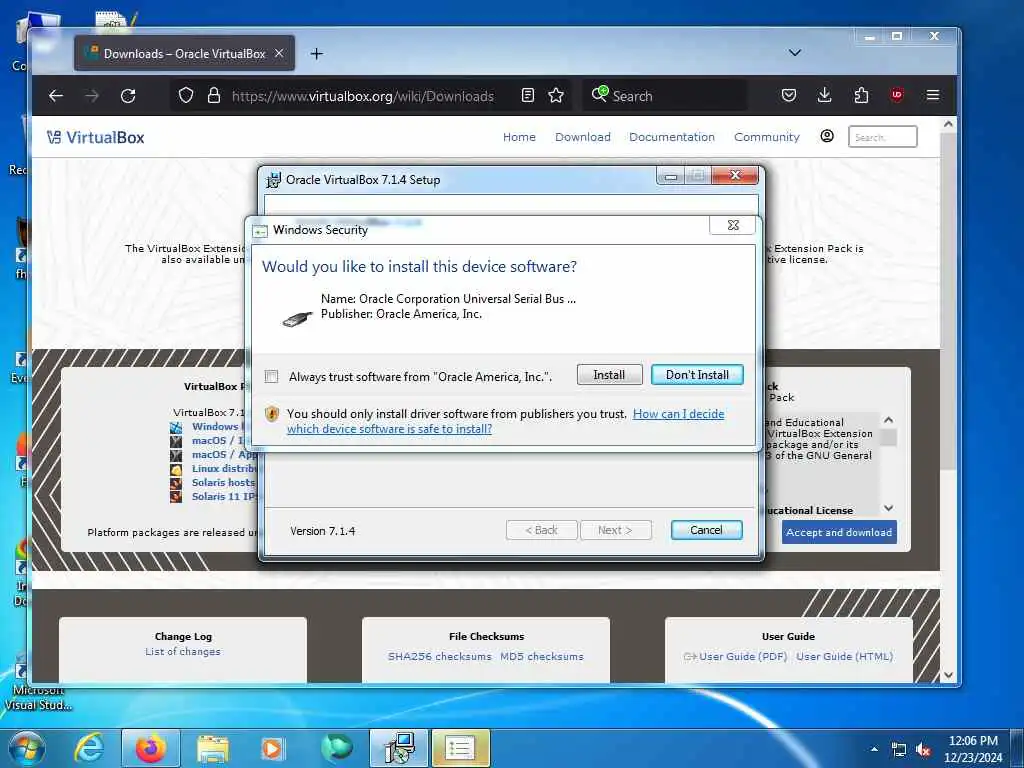Viewport: 1024px width, 768px height.
Task: Open the Firefox hamburger application menu
Action: click(x=933, y=96)
